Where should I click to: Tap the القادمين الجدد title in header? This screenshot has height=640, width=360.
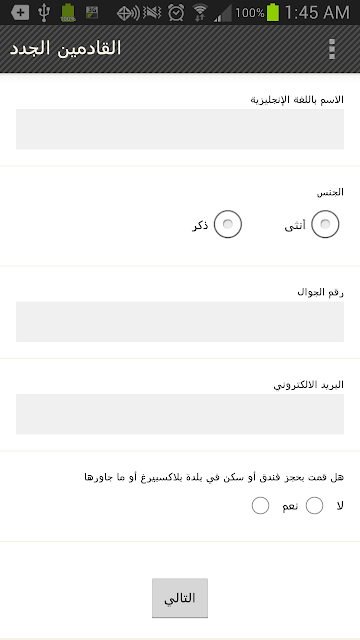click(x=65, y=49)
